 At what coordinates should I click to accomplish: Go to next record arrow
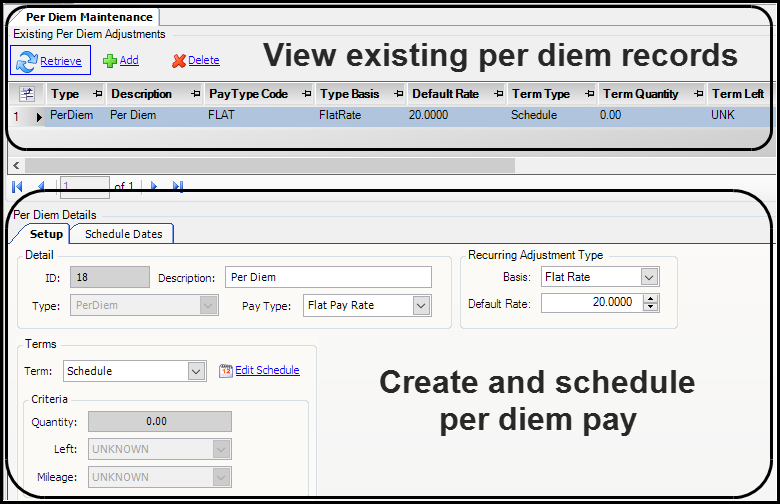[x=154, y=187]
